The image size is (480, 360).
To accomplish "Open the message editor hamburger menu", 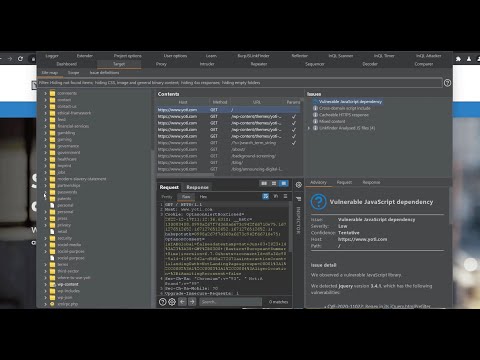I will pyautogui.click(x=285, y=196).
